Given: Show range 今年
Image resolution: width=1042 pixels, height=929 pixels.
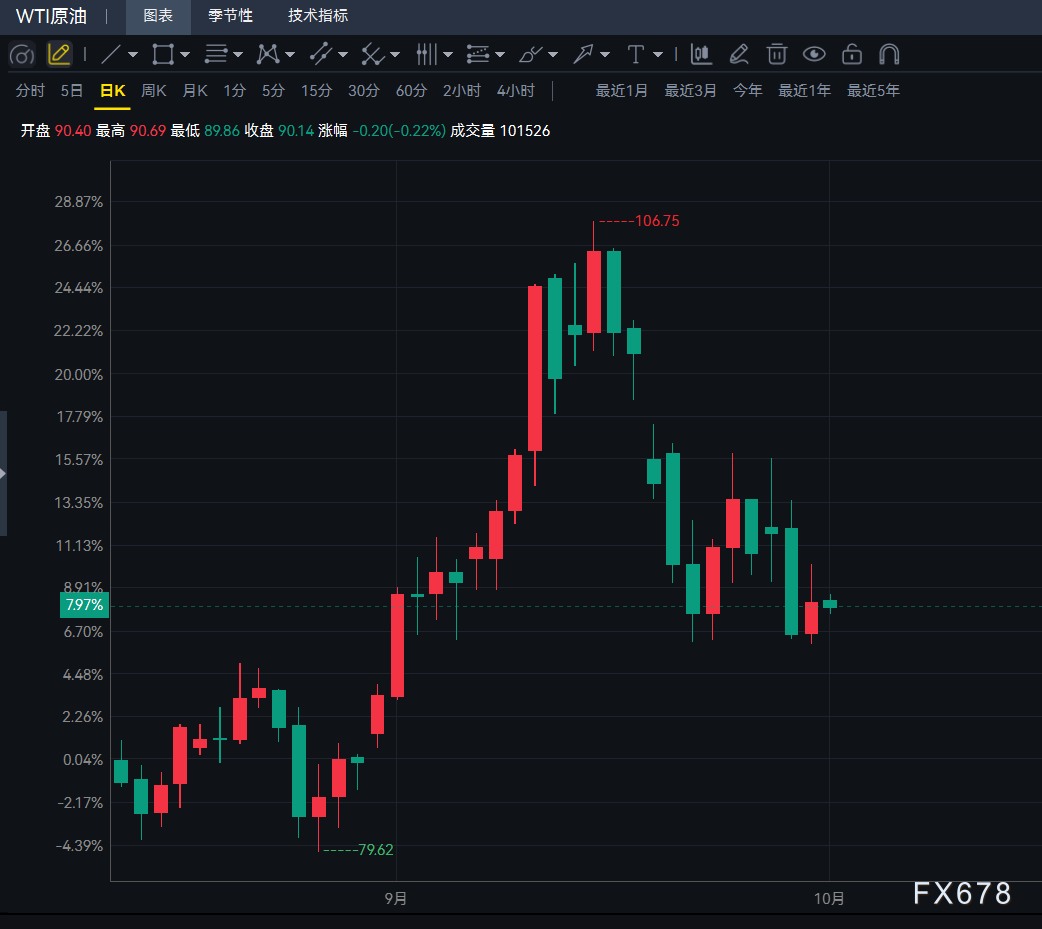Looking at the screenshot, I should 748,90.
